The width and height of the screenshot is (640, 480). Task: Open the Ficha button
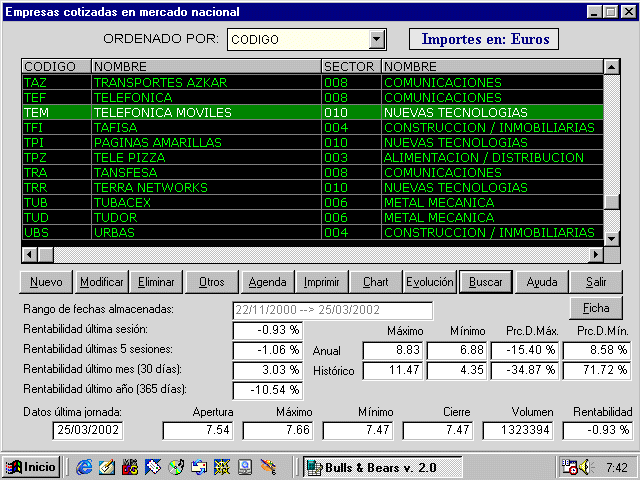596,308
